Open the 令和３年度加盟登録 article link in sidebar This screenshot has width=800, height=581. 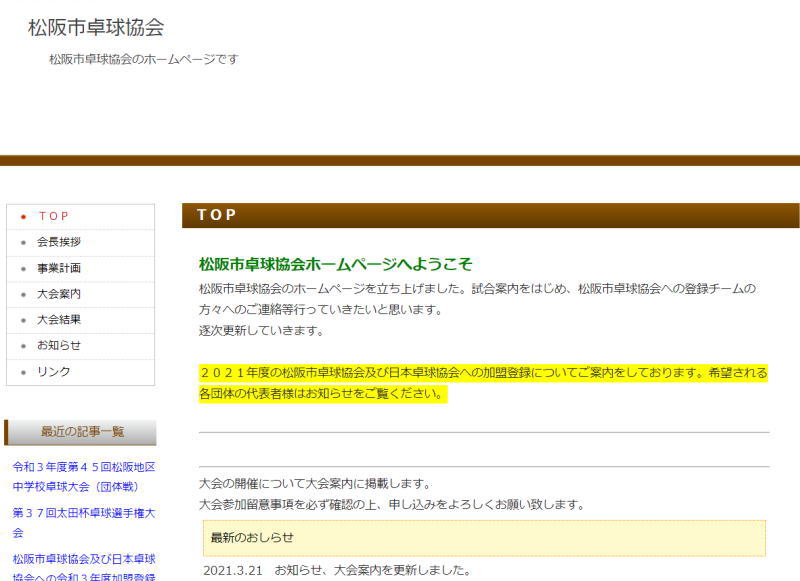83,567
